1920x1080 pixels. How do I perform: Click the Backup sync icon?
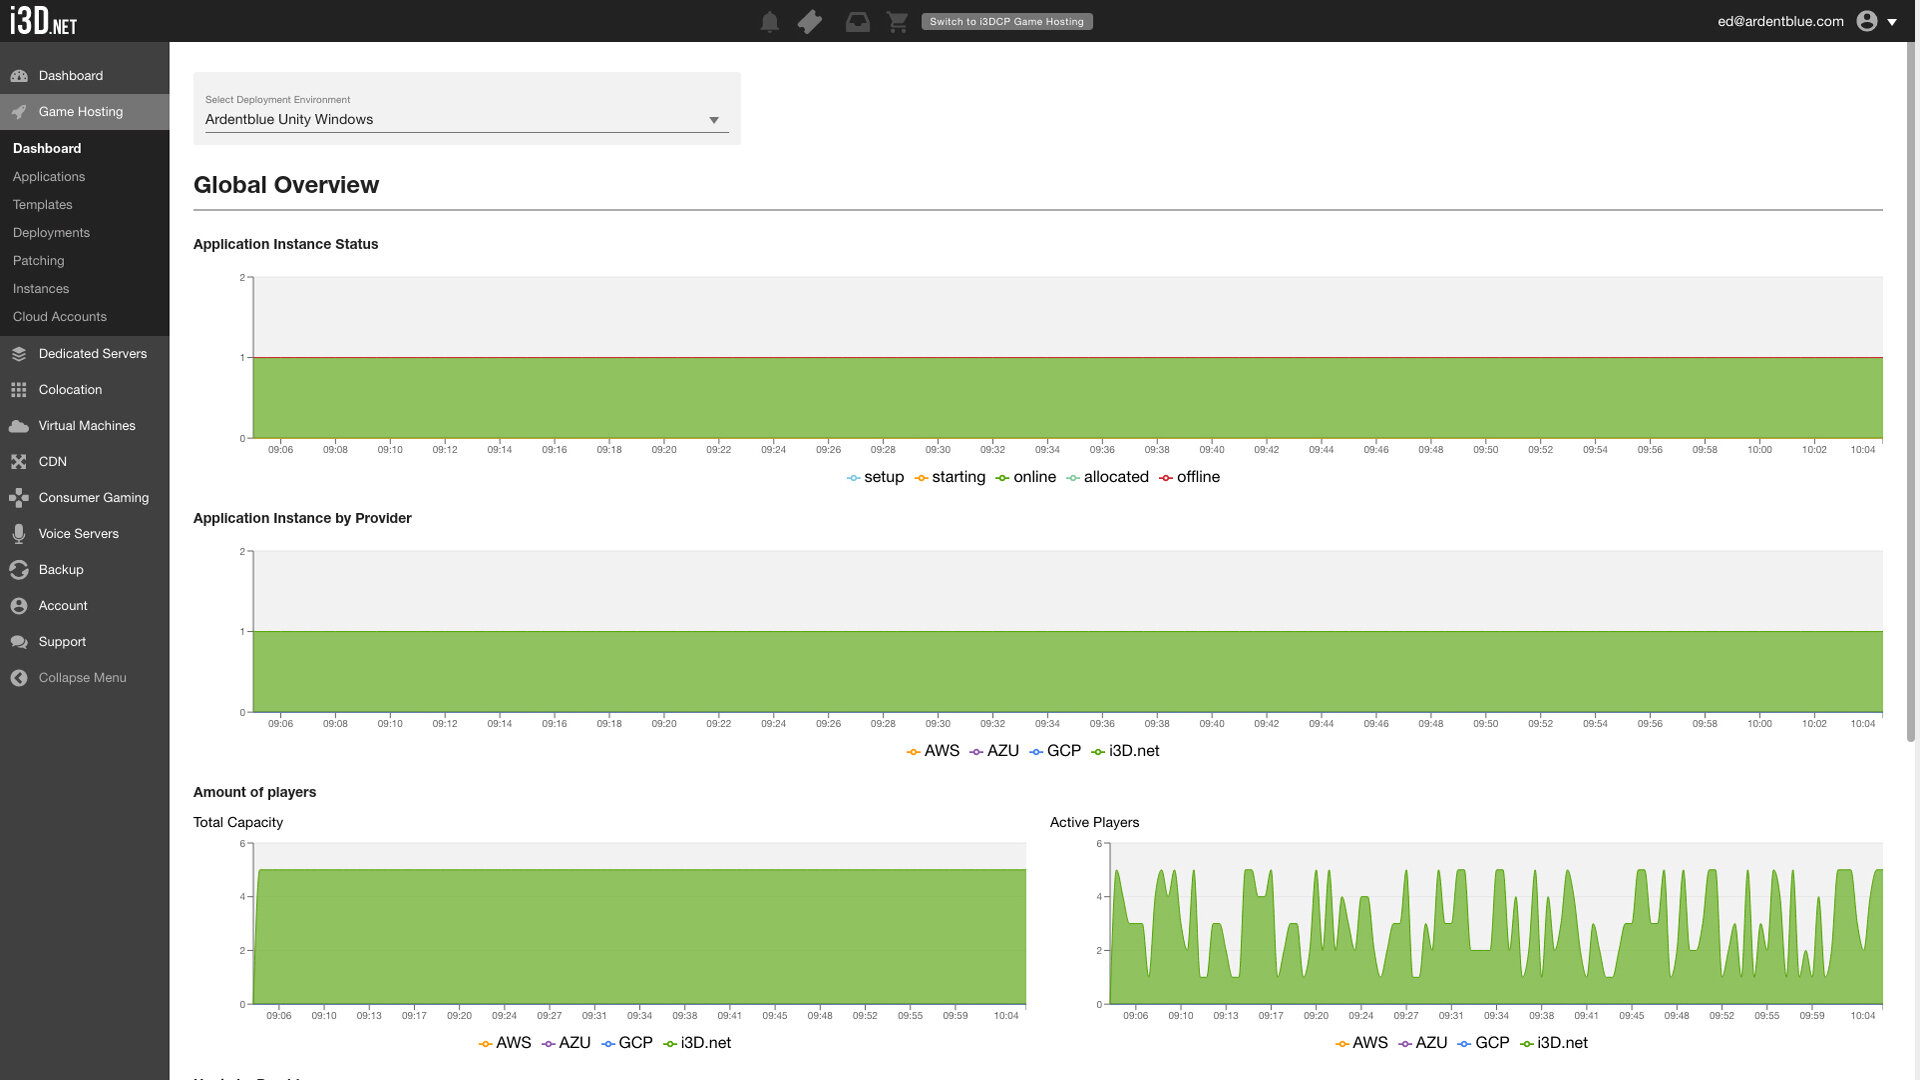[x=19, y=570]
